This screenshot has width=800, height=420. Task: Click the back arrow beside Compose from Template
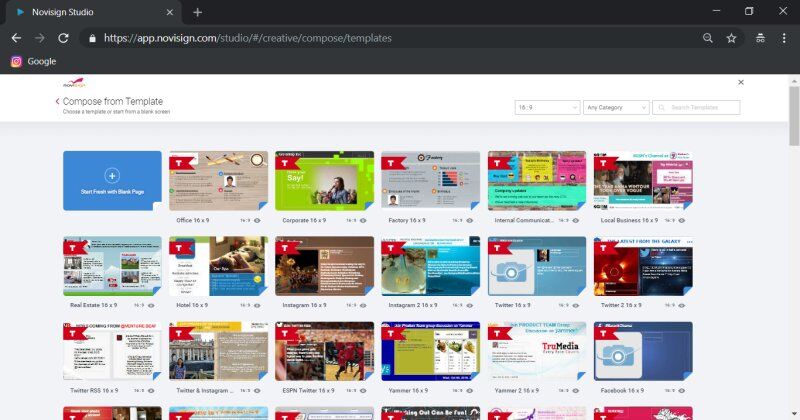57,102
